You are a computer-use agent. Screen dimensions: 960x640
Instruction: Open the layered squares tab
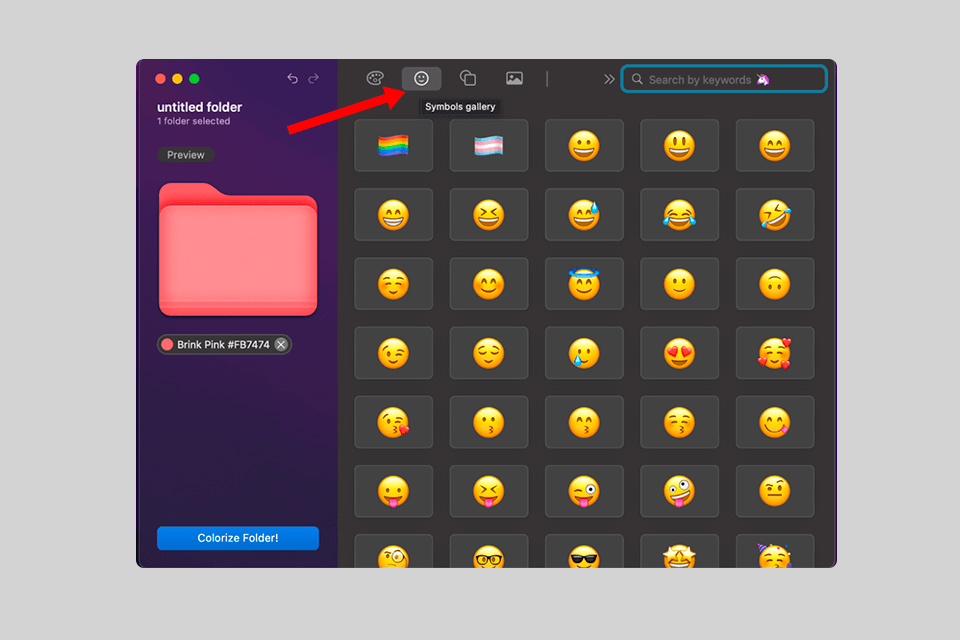point(468,78)
